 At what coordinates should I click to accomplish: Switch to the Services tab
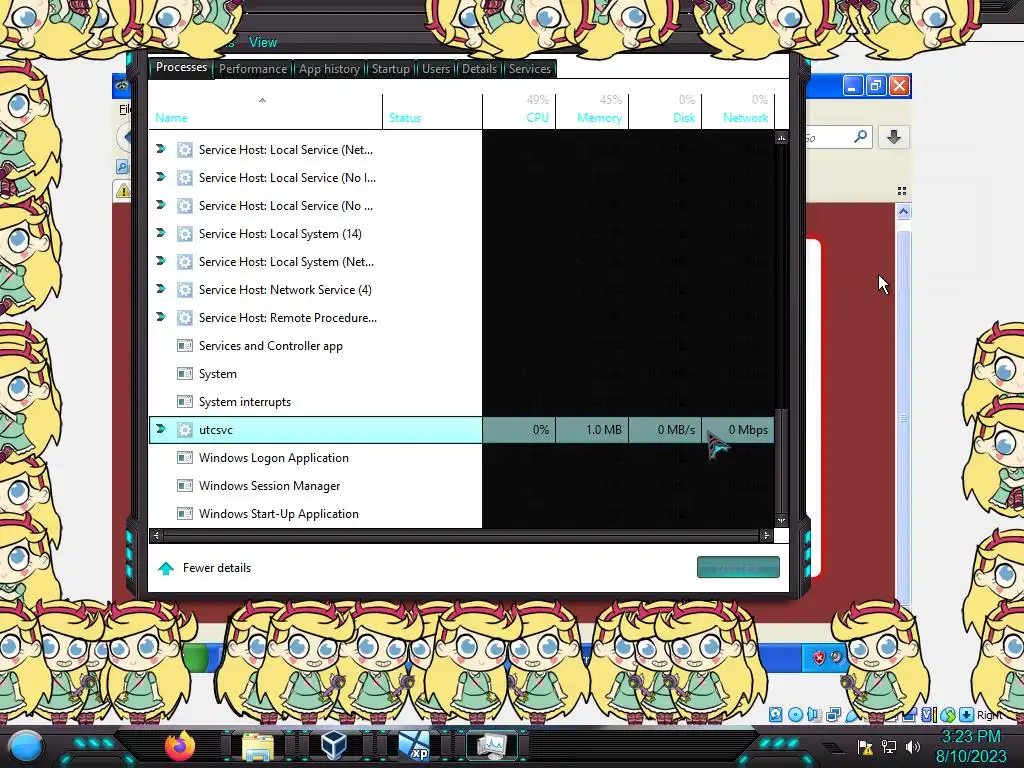pos(530,69)
